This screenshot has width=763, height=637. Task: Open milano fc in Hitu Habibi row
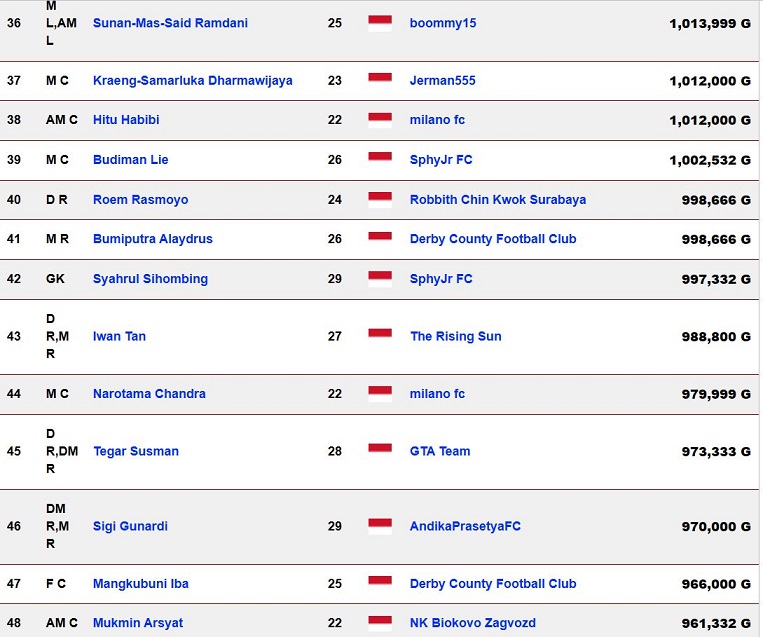click(x=437, y=120)
